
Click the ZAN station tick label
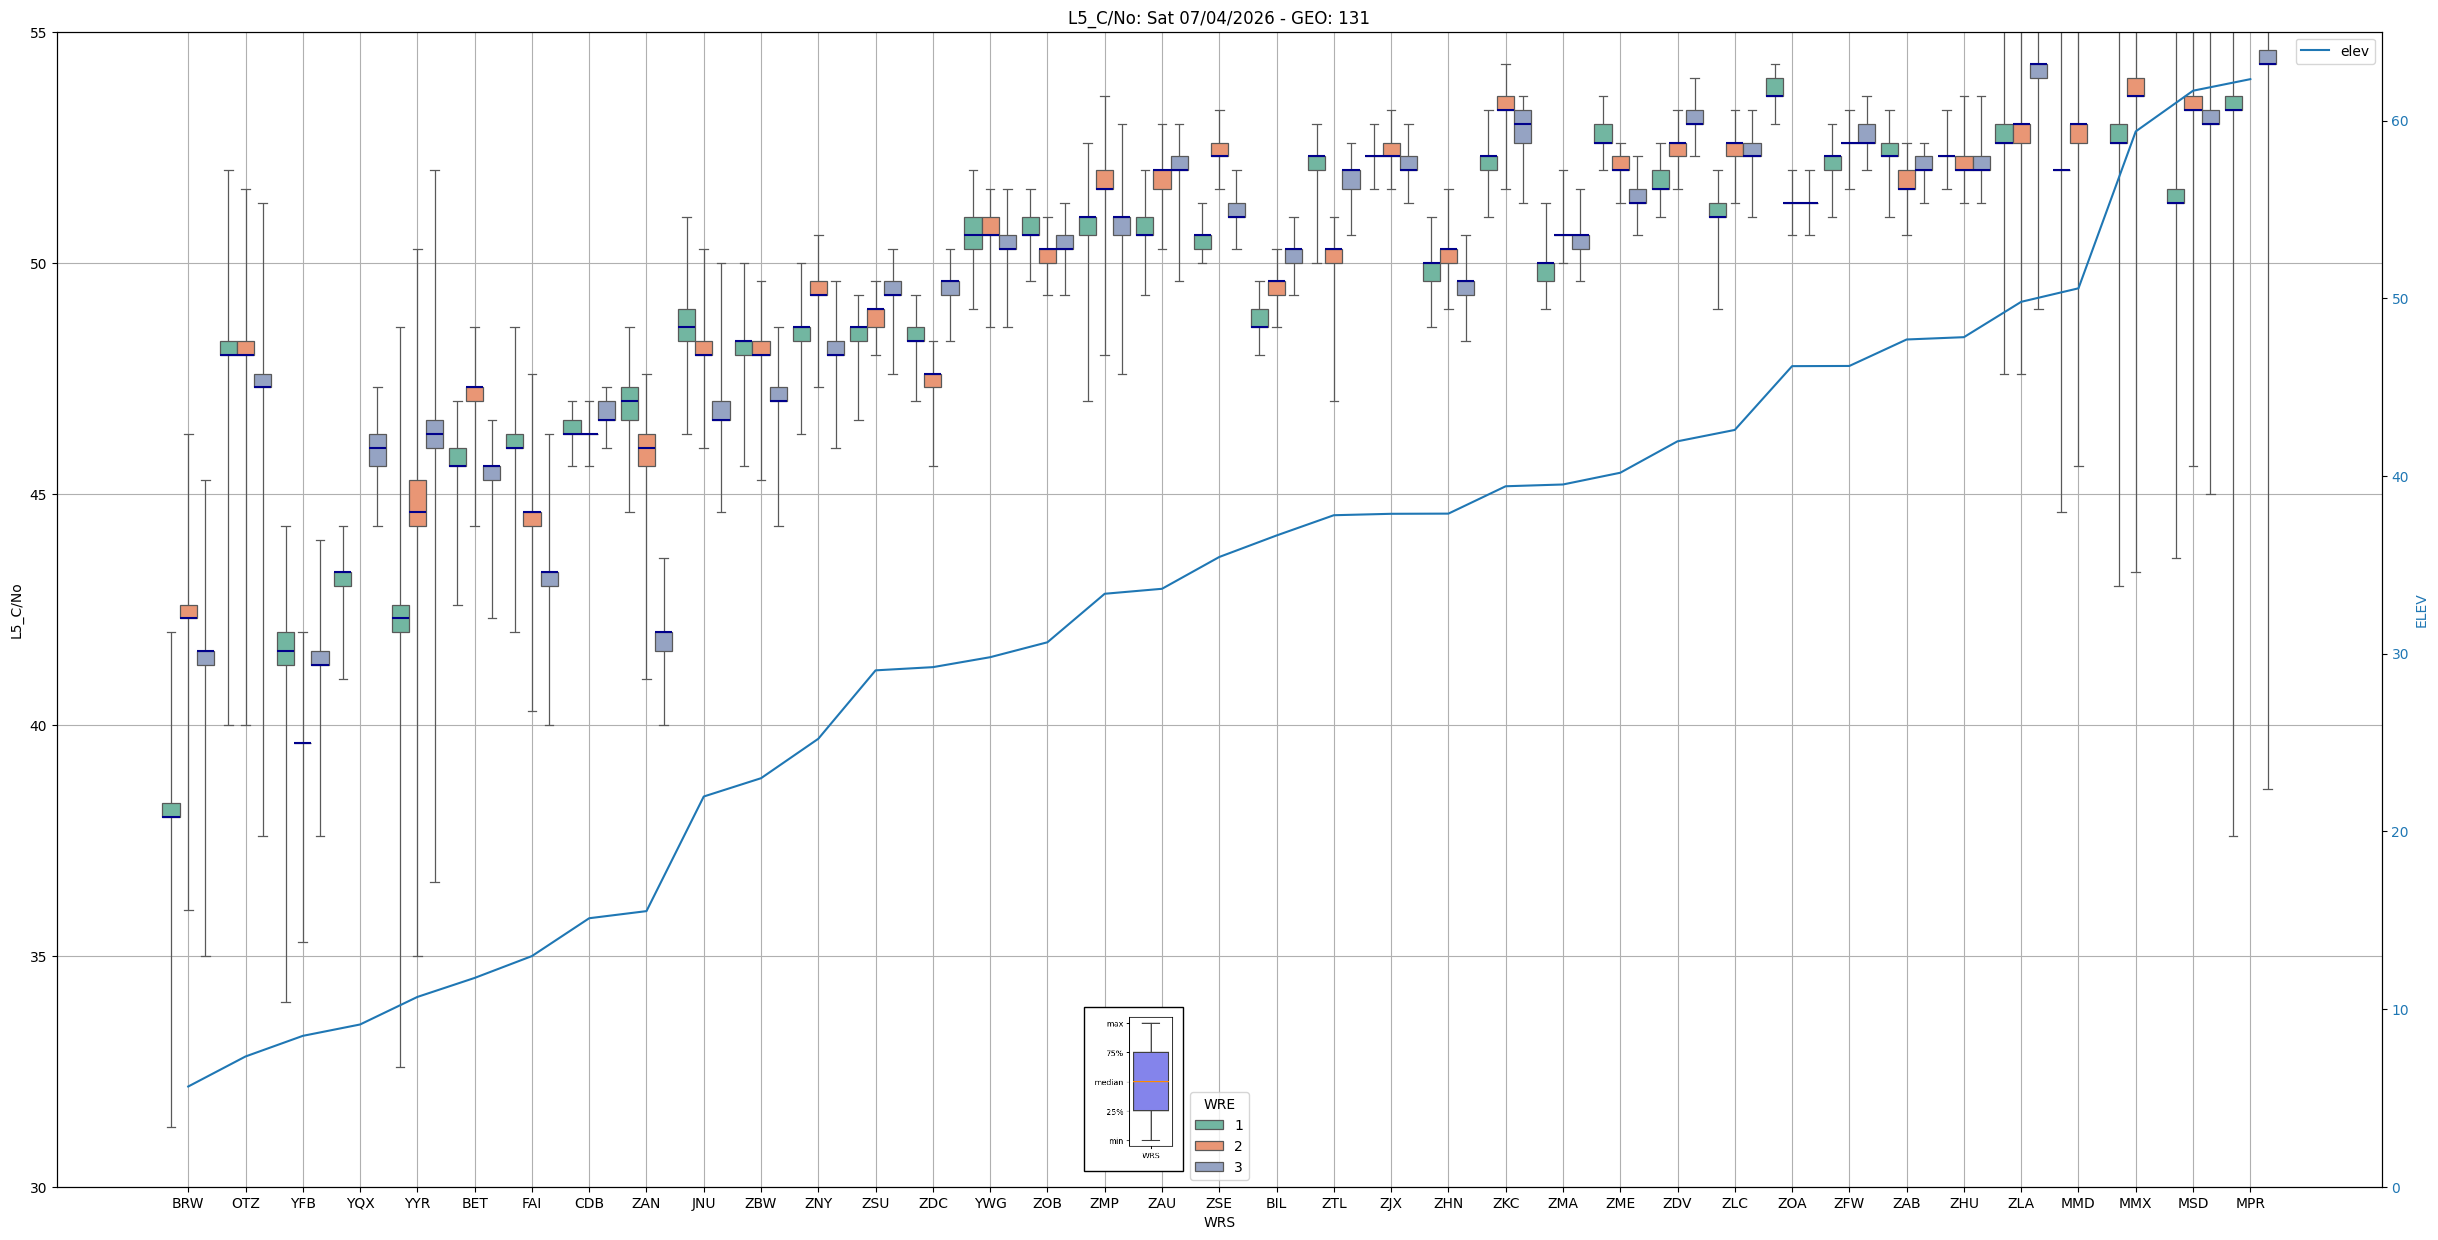coord(646,1203)
